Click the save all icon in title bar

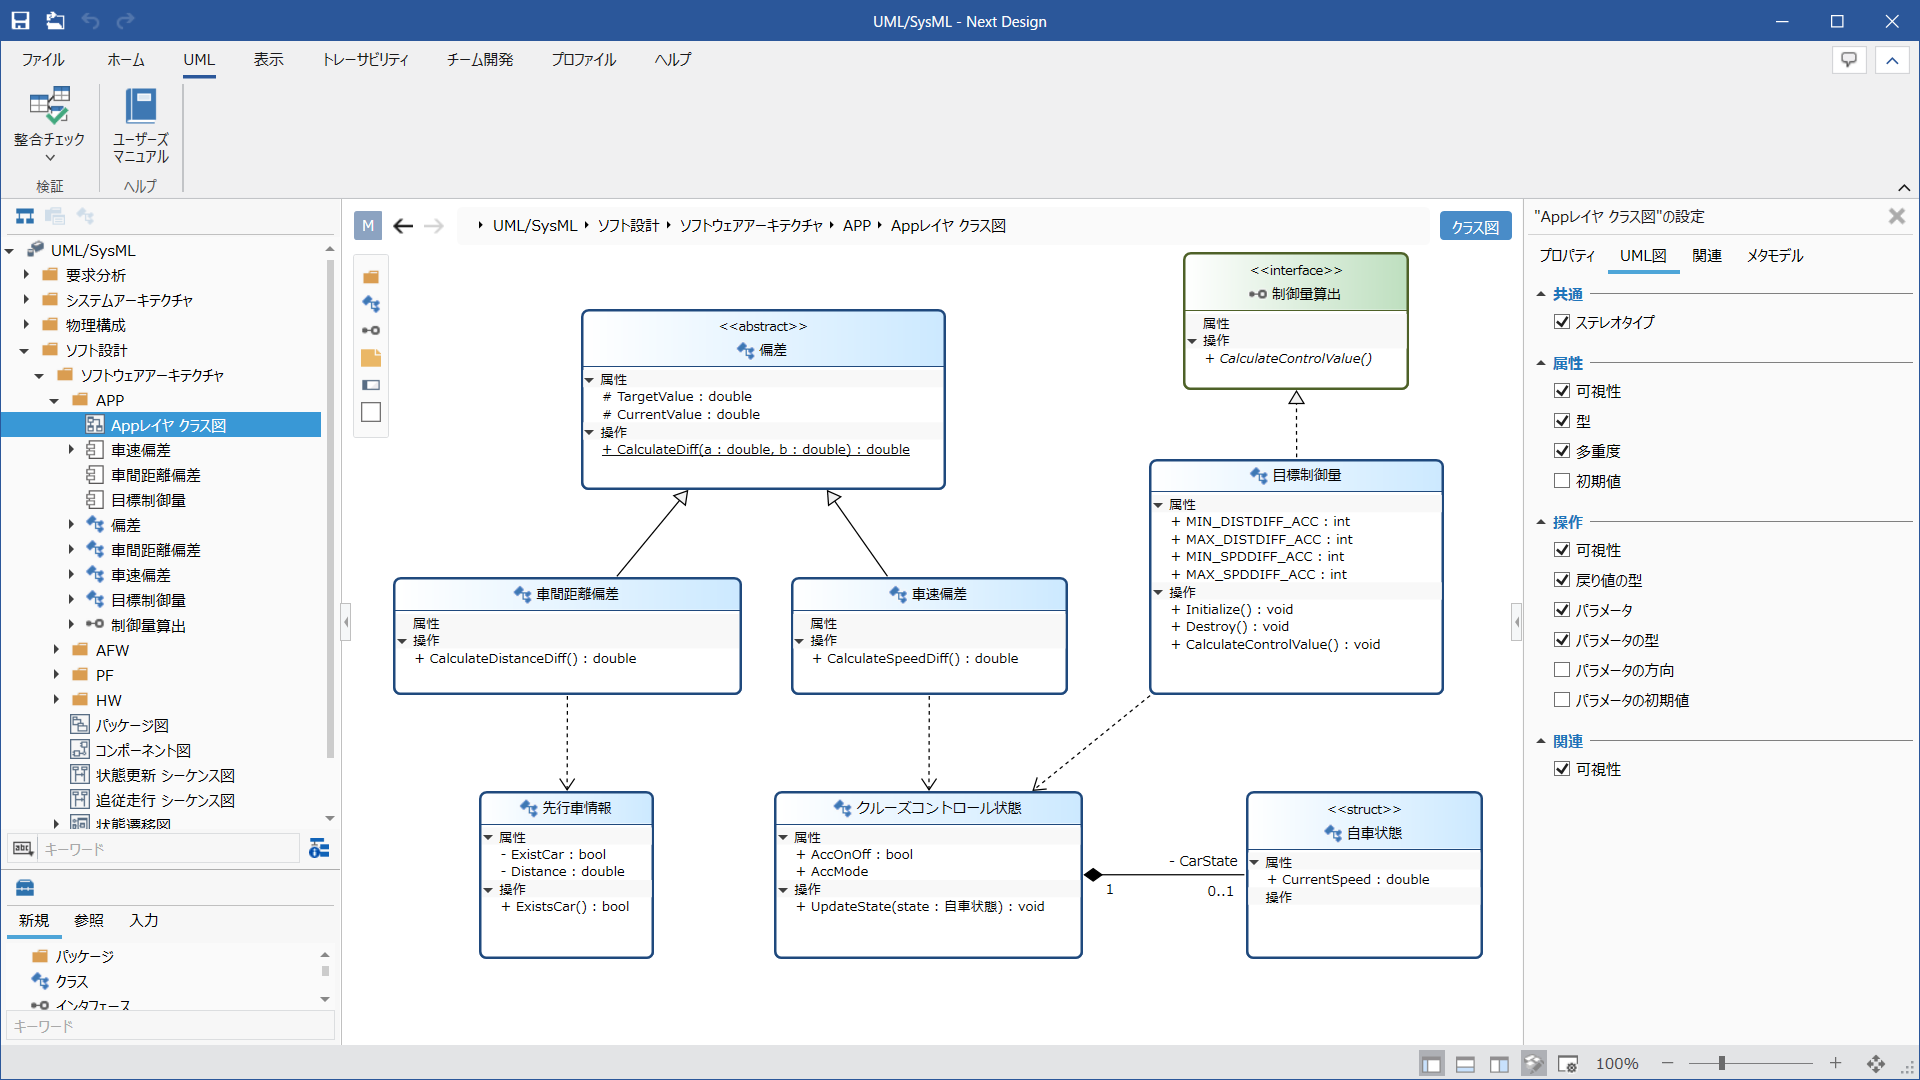tap(55, 21)
